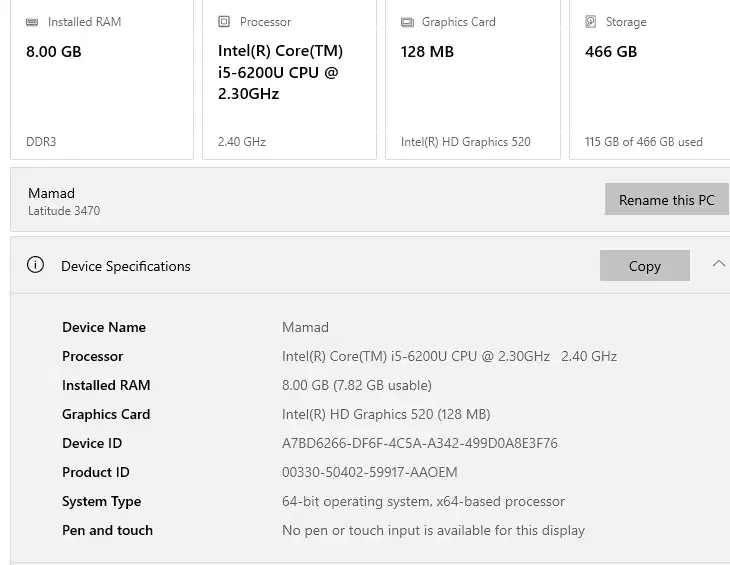This screenshot has width=730, height=565.
Task: Click the Intel HD Graphics 520 (128 MB) value
Action: point(385,414)
